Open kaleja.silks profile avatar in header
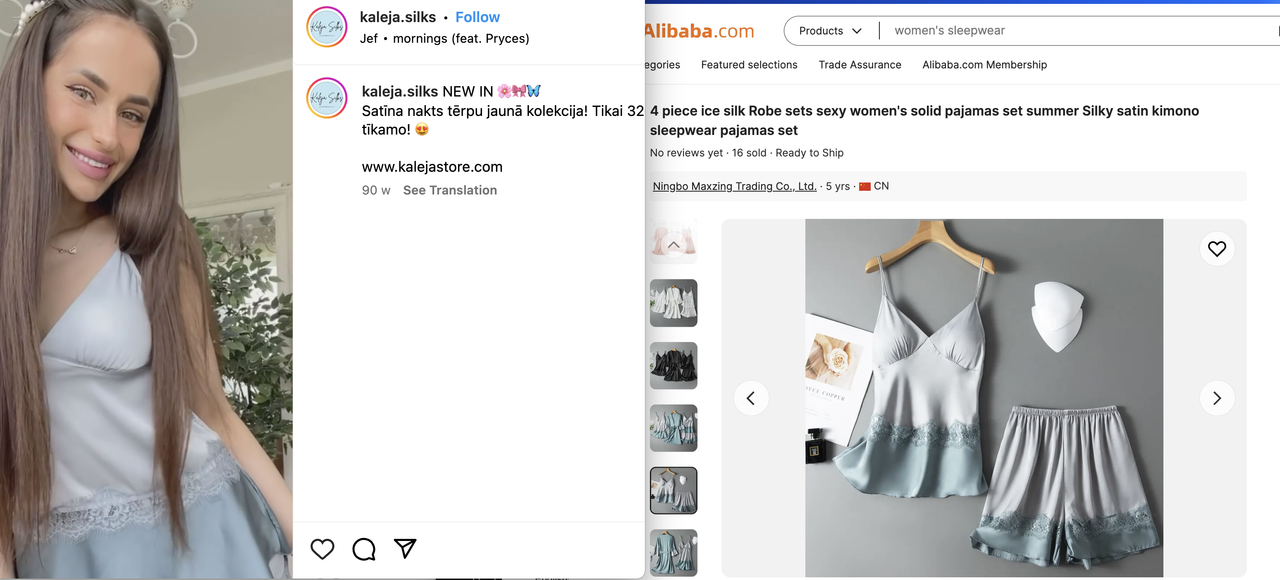 point(327,27)
